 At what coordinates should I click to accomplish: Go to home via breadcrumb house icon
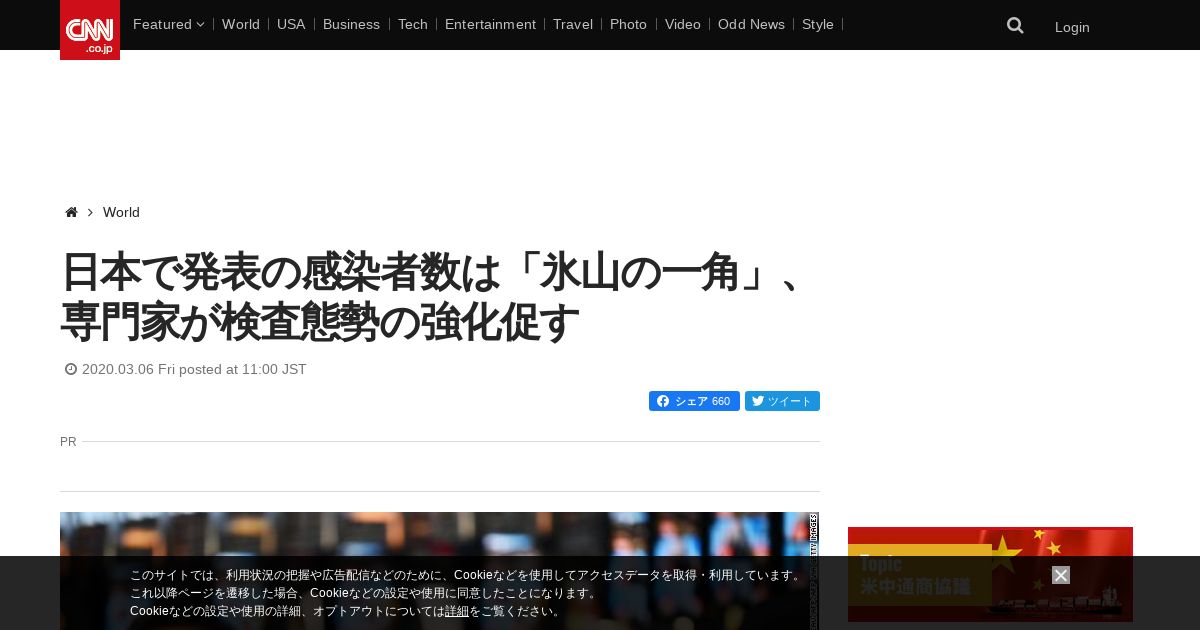click(71, 212)
